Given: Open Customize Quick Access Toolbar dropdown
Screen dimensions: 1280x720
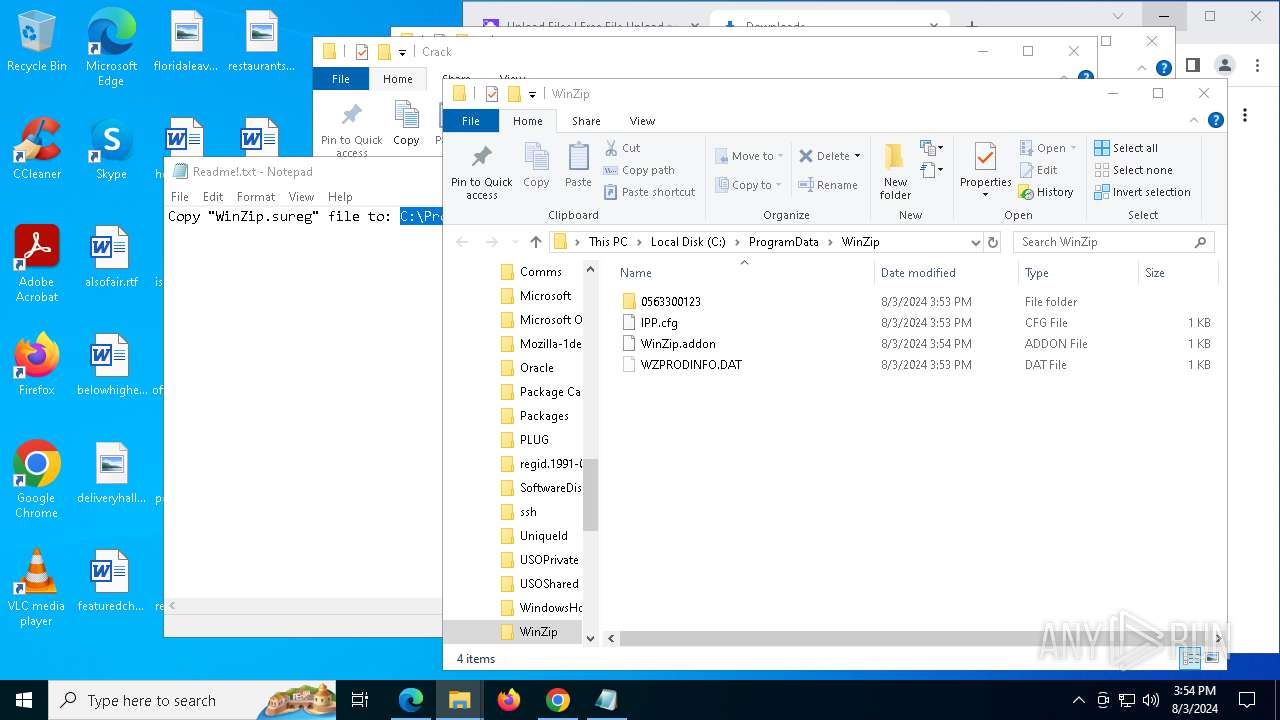Looking at the screenshot, I should point(532,94).
